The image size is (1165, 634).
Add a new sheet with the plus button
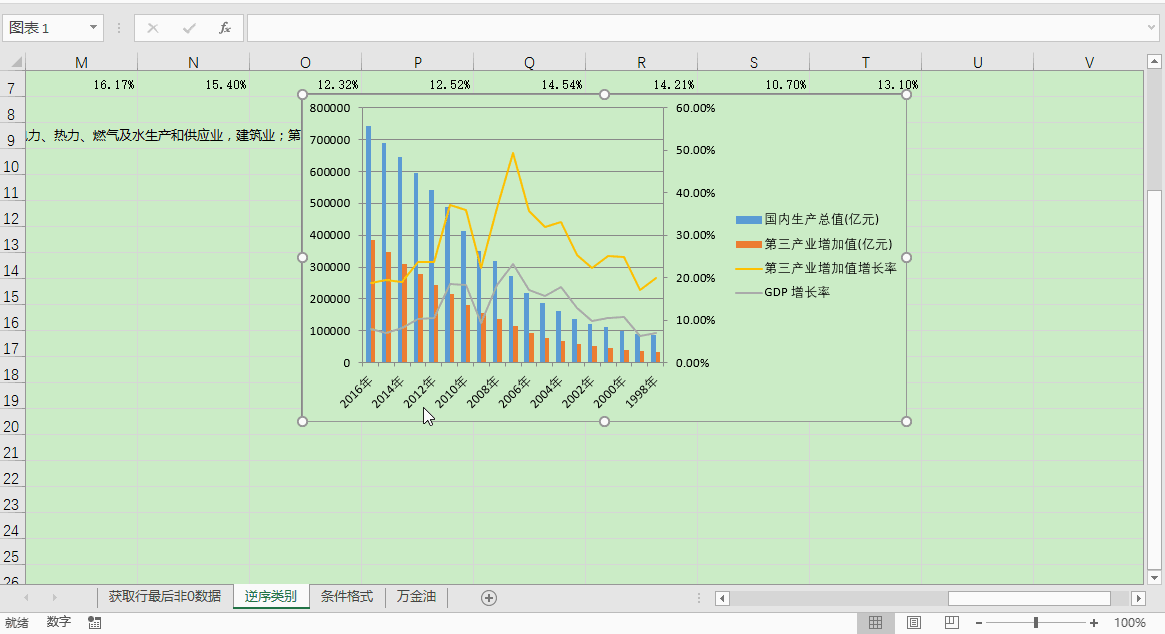coord(489,597)
